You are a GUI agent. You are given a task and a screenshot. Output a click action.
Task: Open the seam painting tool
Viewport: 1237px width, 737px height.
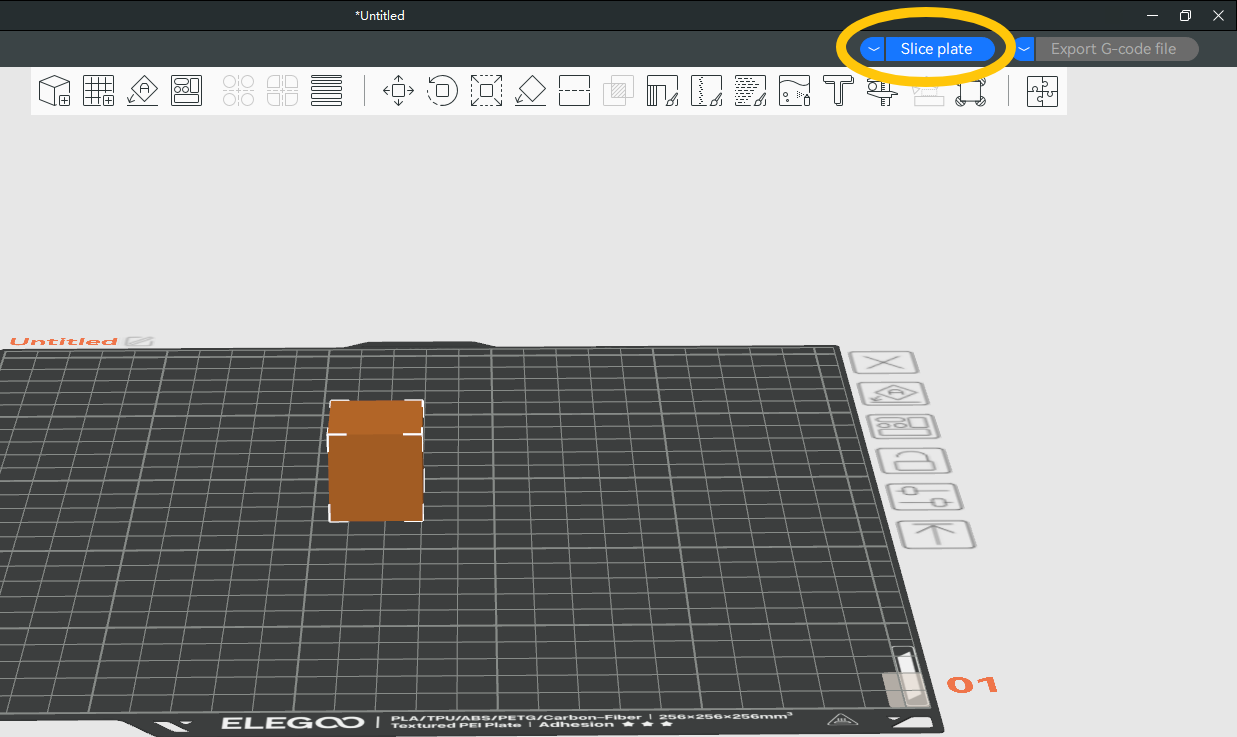coord(706,90)
